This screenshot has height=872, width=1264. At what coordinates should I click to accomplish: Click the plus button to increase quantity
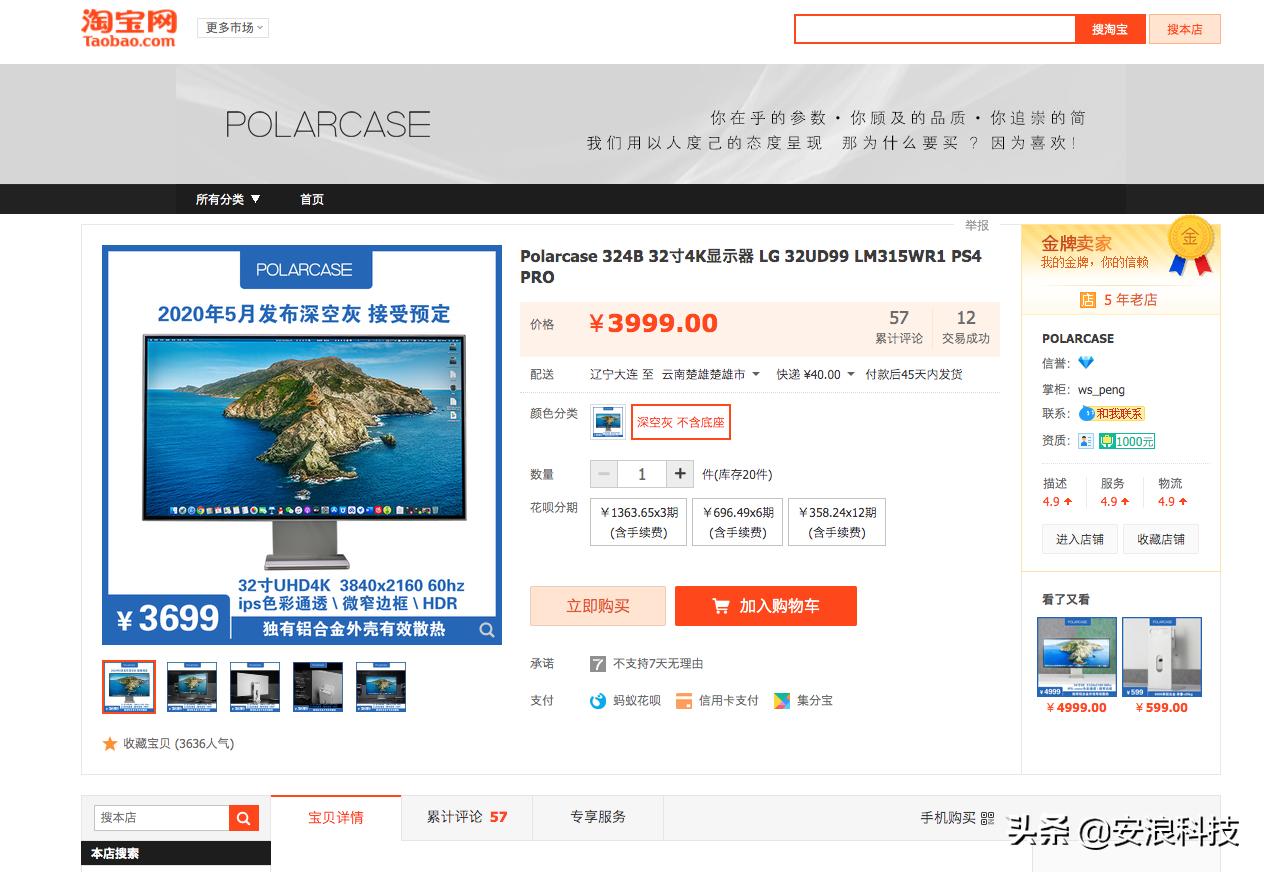point(680,474)
